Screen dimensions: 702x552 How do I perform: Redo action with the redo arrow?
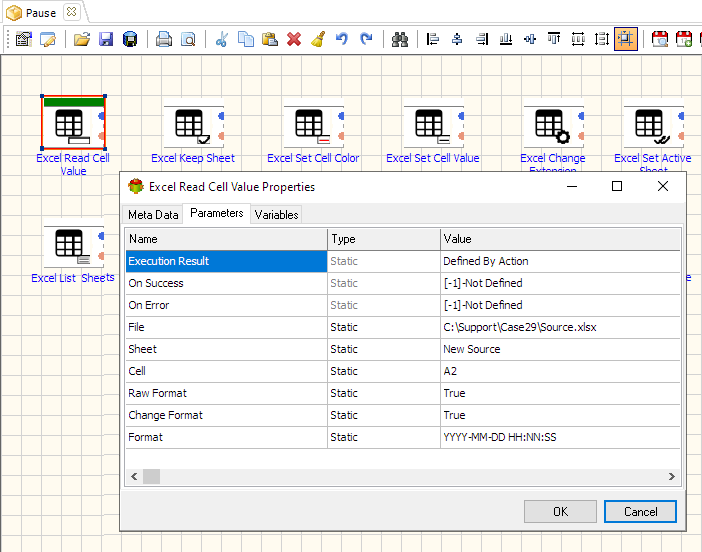point(366,39)
